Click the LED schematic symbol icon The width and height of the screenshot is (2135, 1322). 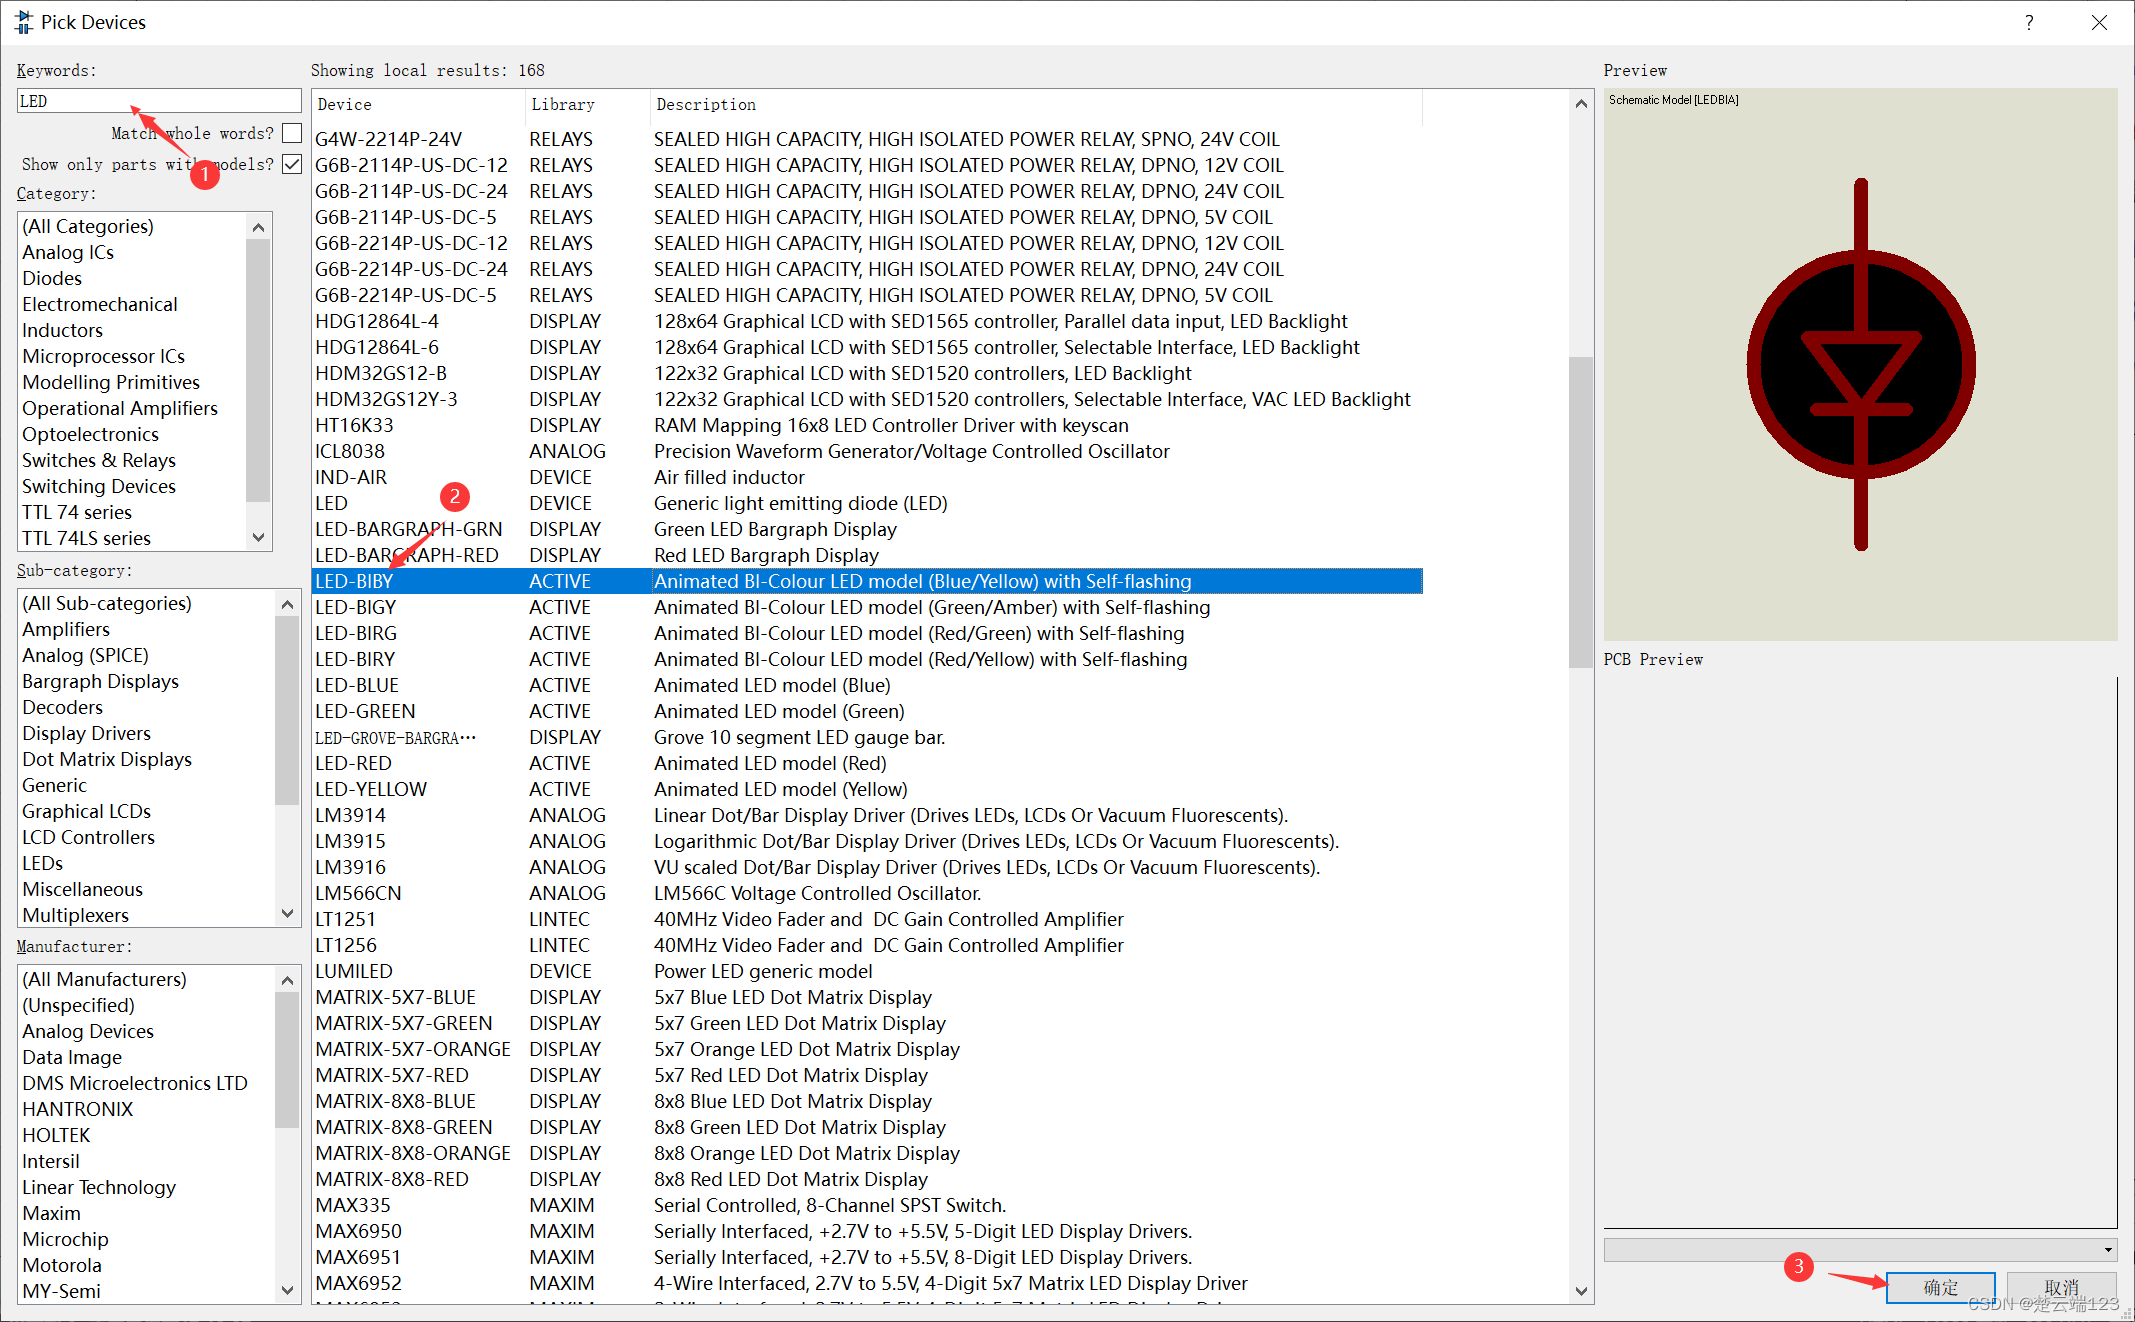point(1860,366)
